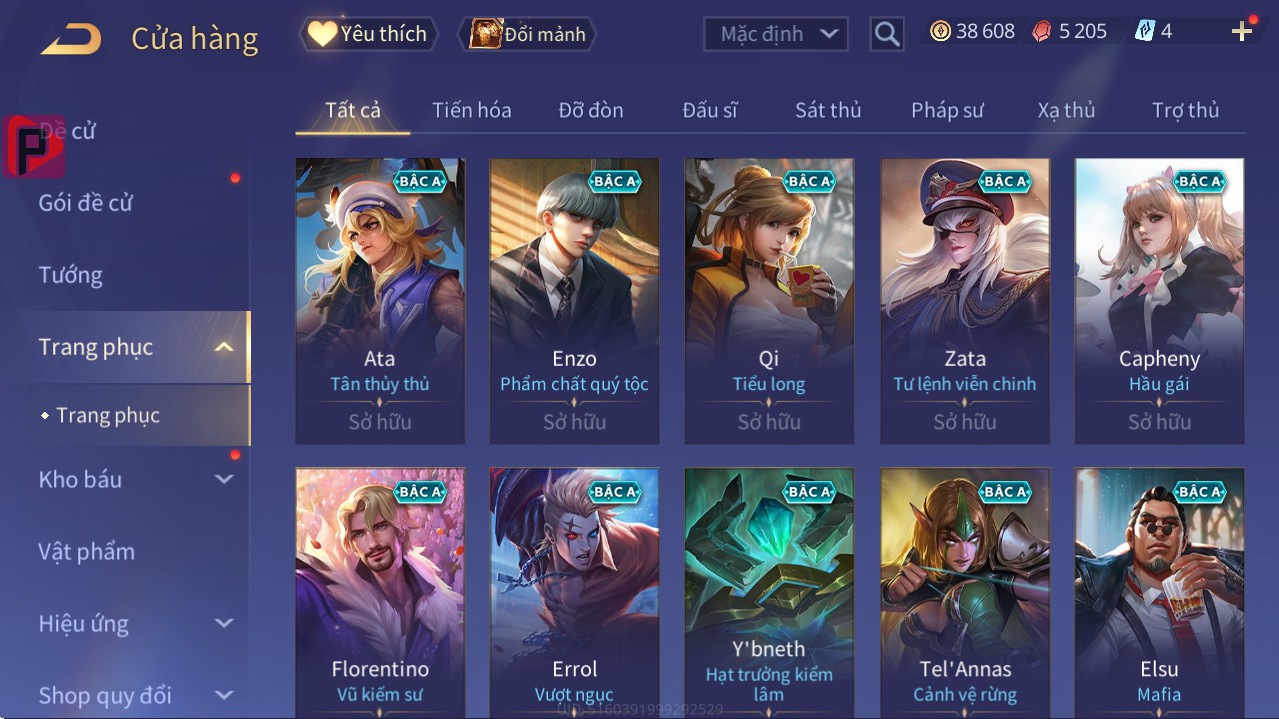Go back using the golden arrow icon
This screenshot has width=1279, height=719.
[71, 38]
